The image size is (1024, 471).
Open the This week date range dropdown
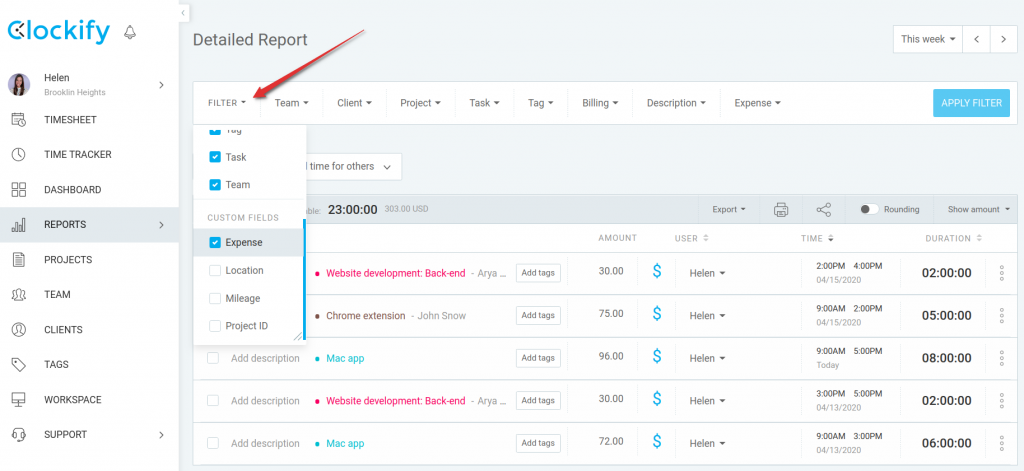point(929,39)
